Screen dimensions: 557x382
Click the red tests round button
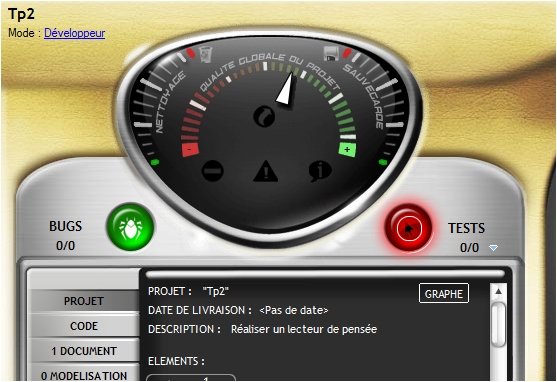click(409, 228)
